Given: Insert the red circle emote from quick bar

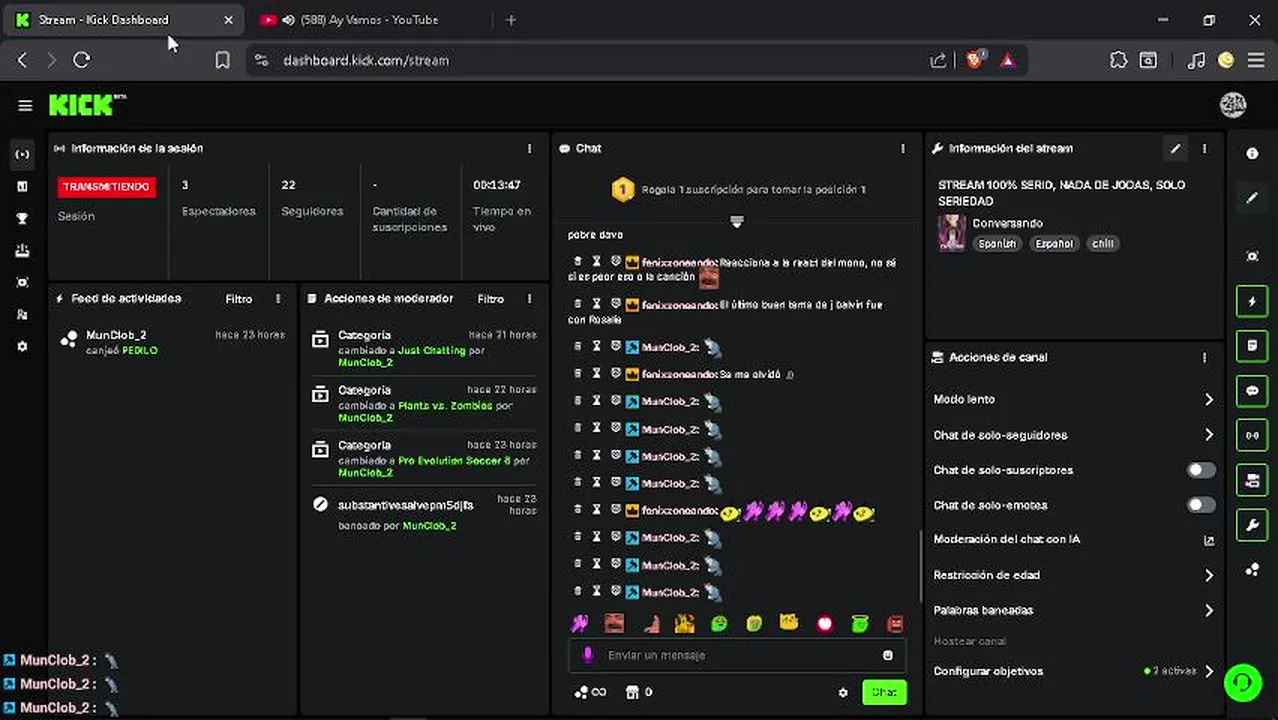Looking at the screenshot, I should click(824, 624).
